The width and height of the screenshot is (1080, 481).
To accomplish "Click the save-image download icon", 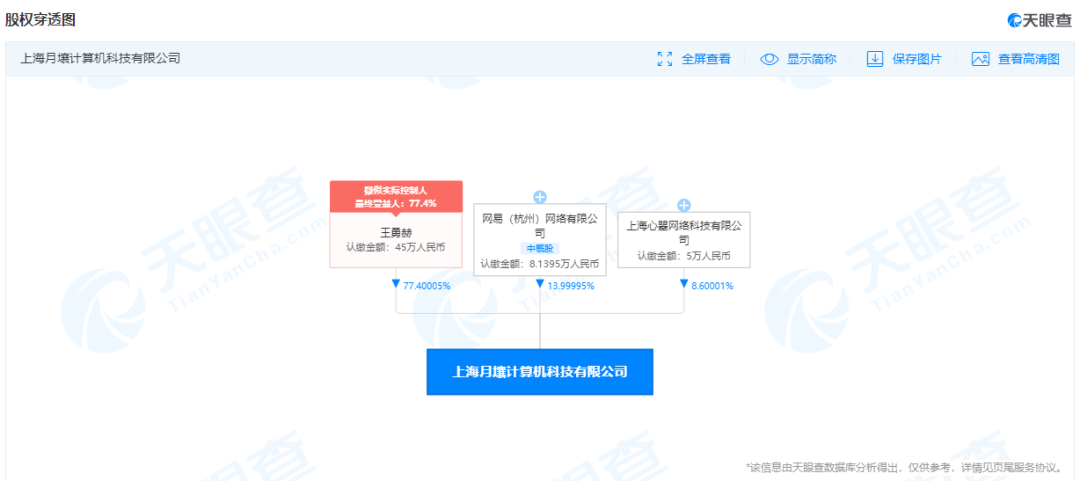I will tap(874, 59).
